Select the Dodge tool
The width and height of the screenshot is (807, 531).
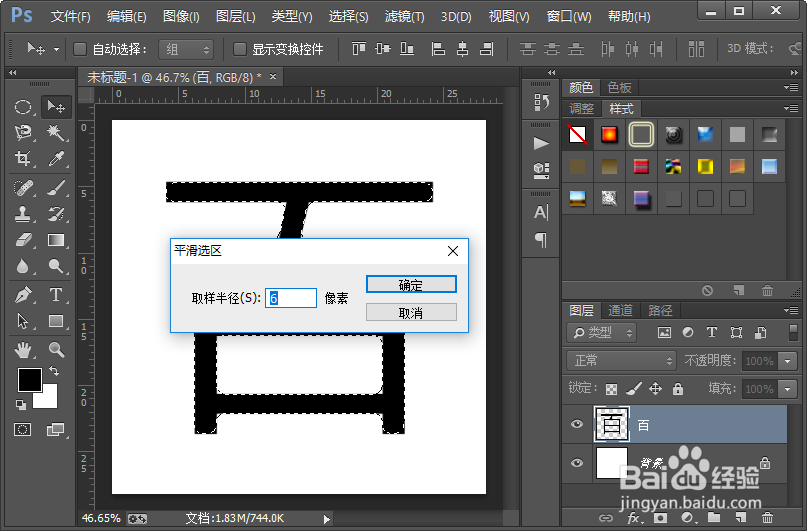(56, 266)
